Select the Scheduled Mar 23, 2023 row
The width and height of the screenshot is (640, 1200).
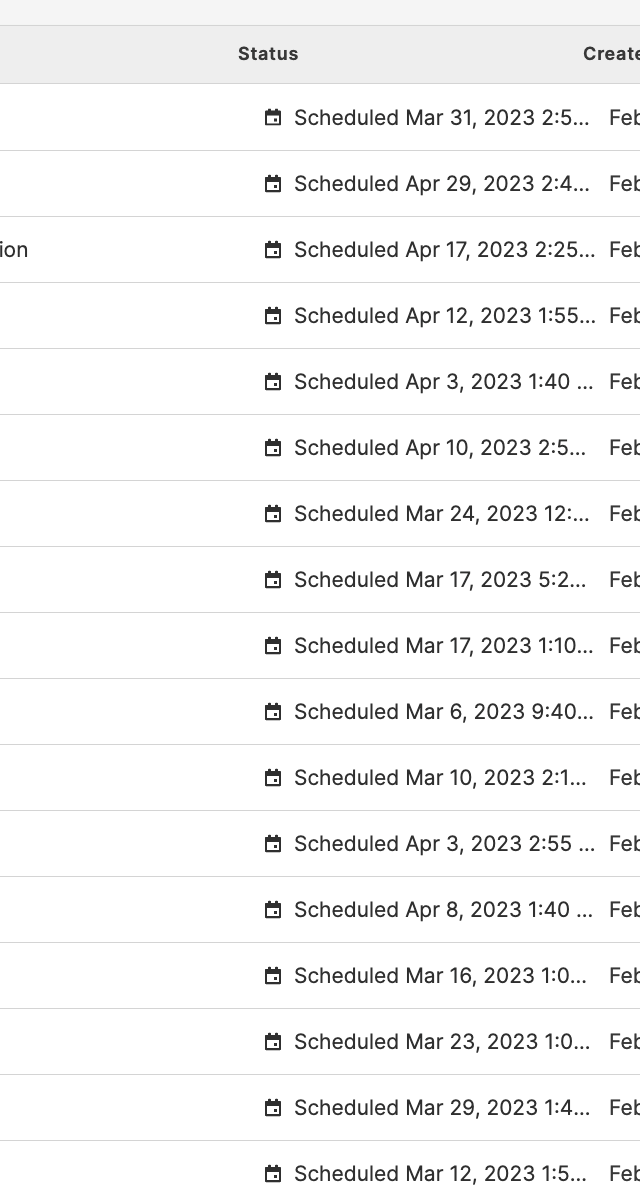(320, 1042)
